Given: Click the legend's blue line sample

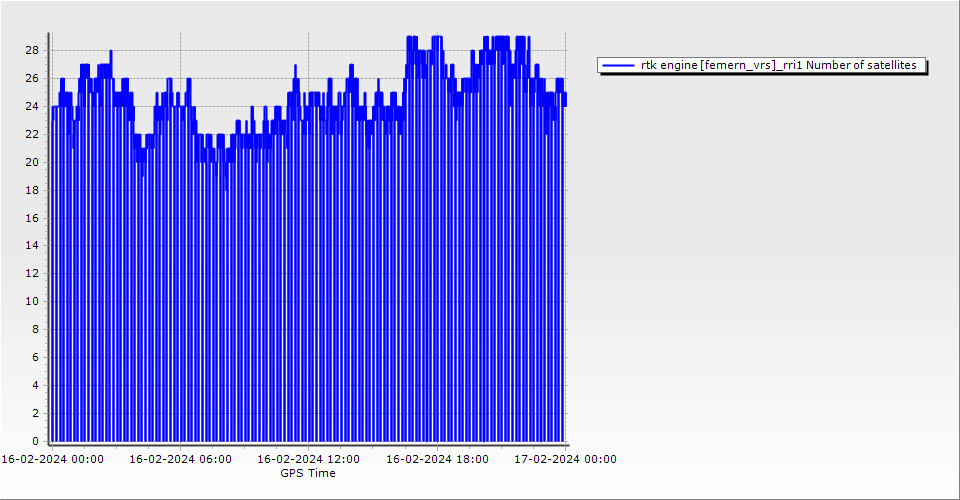Looking at the screenshot, I should [x=618, y=66].
